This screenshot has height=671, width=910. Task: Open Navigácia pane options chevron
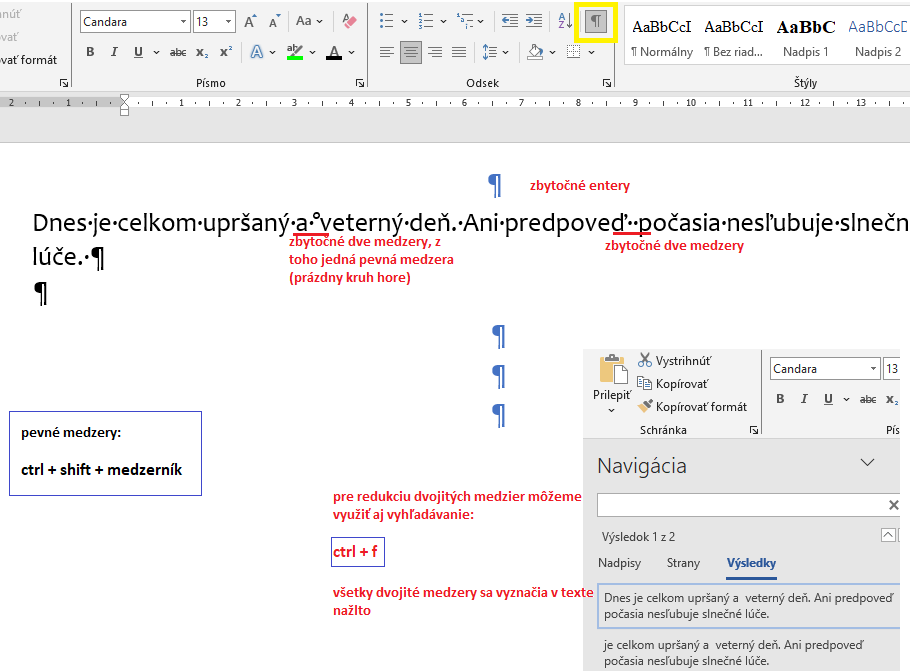[867, 463]
